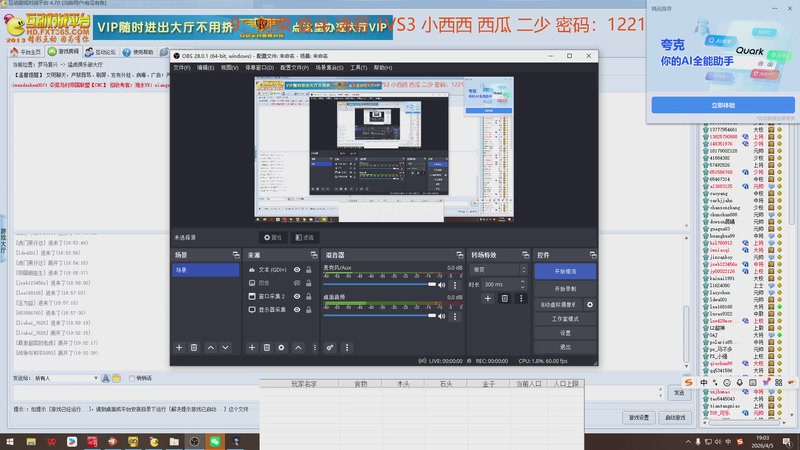The height and width of the screenshot is (450, 800).
Task: Open desktop audio channel options dots
Action: click(x=455, y=316)
